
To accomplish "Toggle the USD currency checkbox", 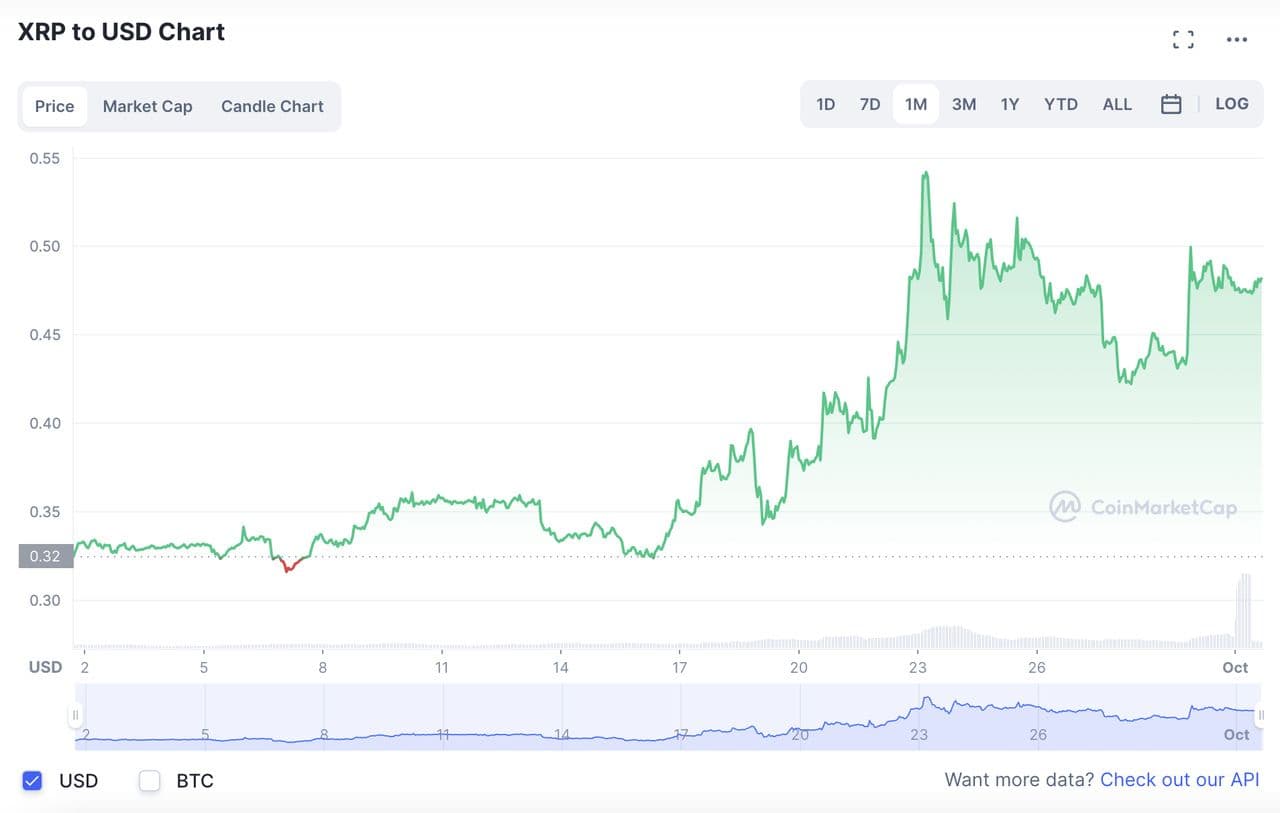I will click(32, 781).
